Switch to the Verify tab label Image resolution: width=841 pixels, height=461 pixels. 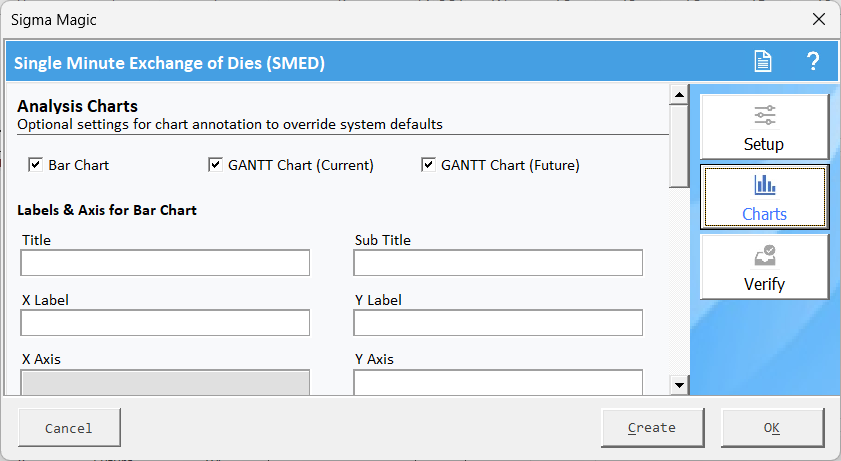(764, 284)
